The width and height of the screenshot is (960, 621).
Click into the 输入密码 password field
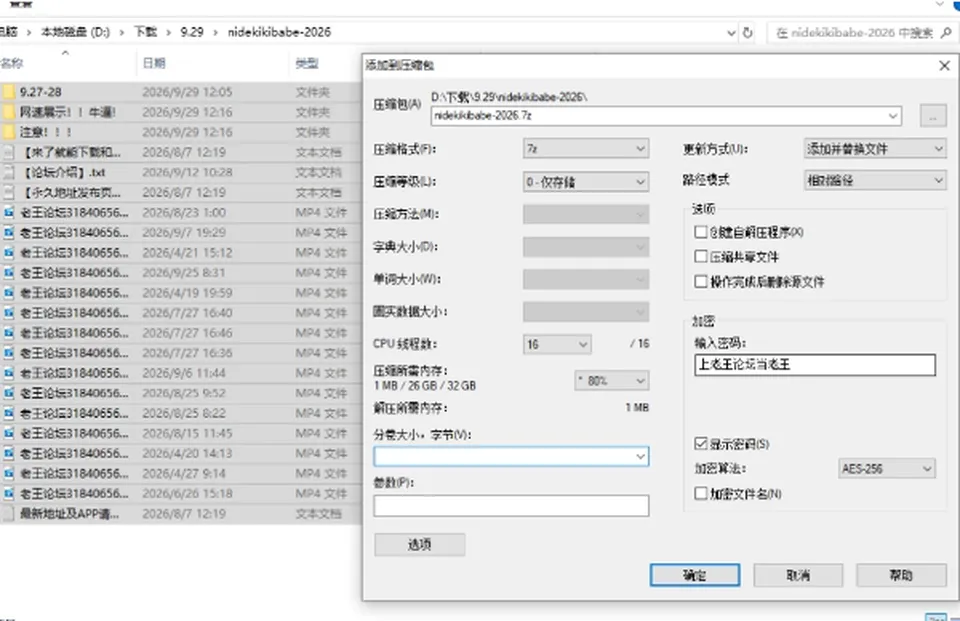point(815,365)
